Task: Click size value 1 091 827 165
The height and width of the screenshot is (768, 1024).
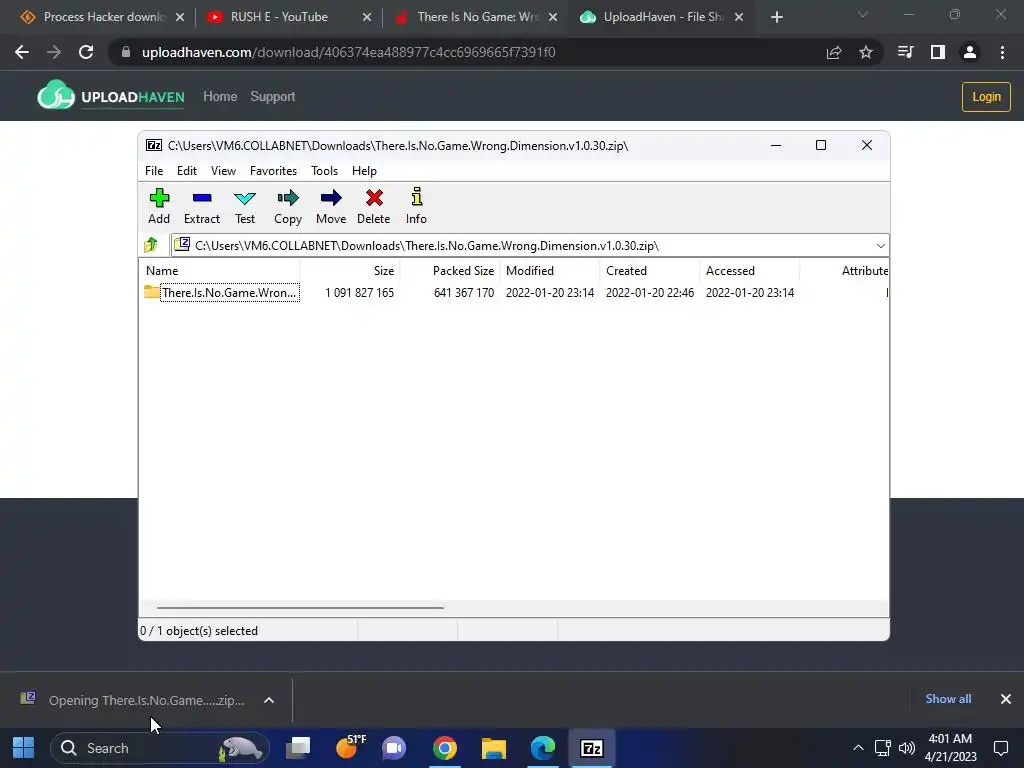Action: coord(360,293)
